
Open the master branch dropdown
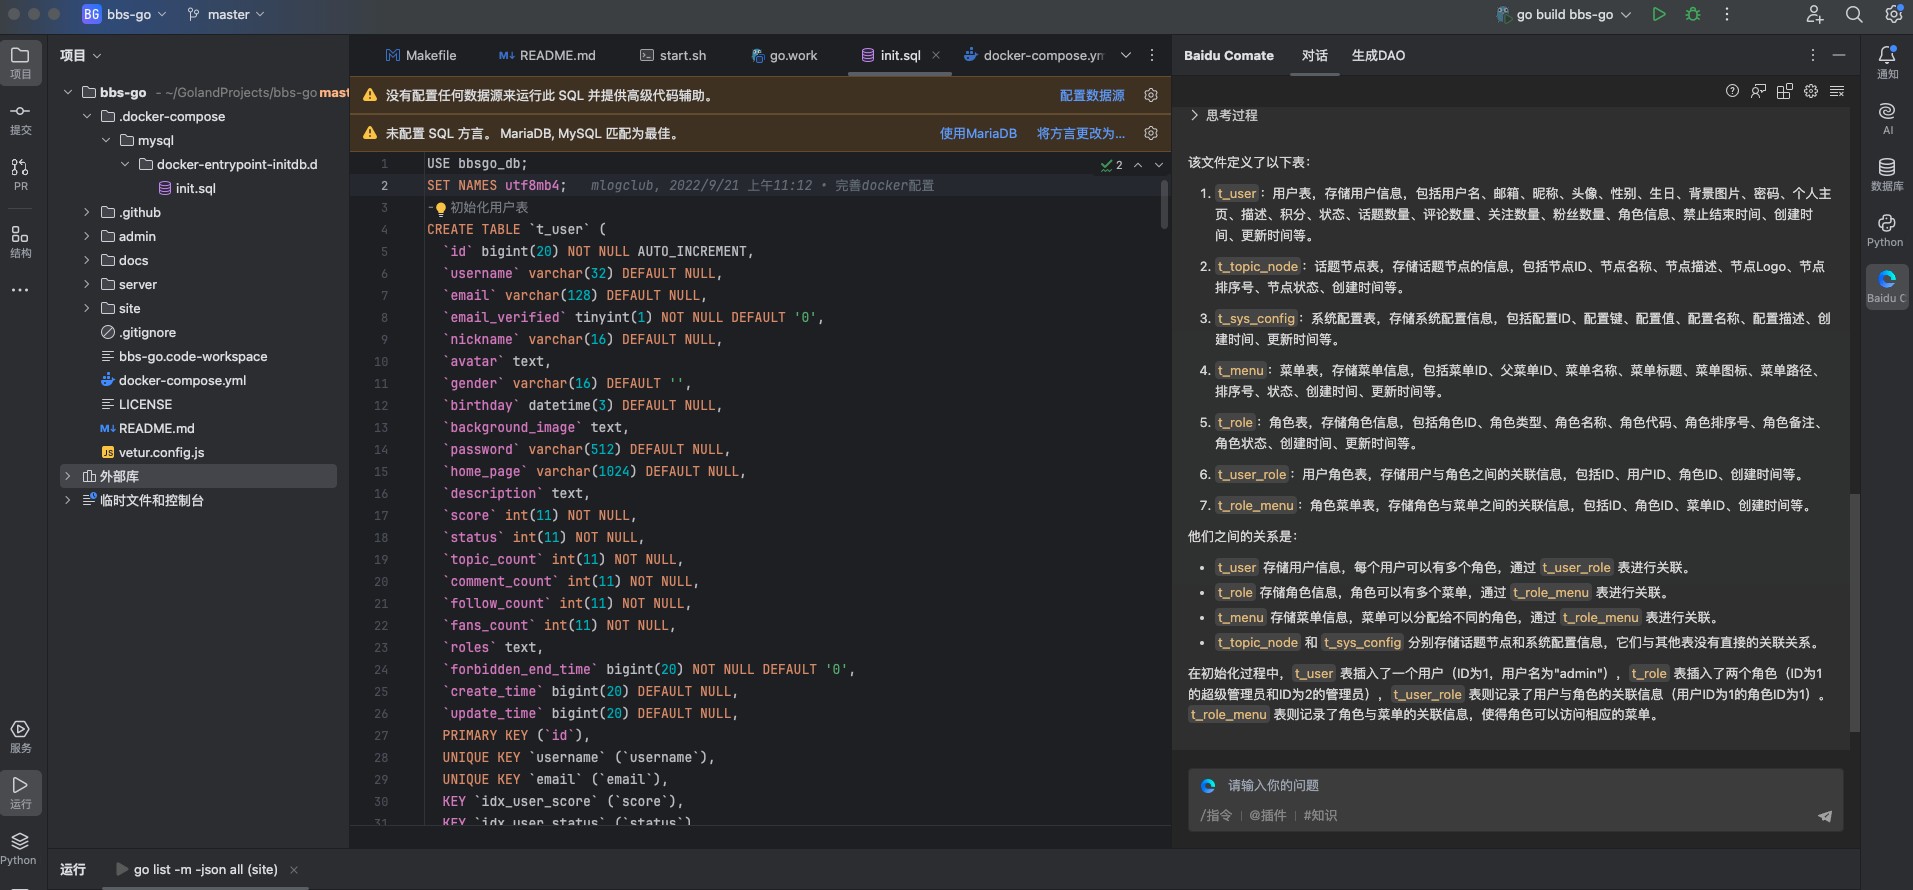click(226, 14)
